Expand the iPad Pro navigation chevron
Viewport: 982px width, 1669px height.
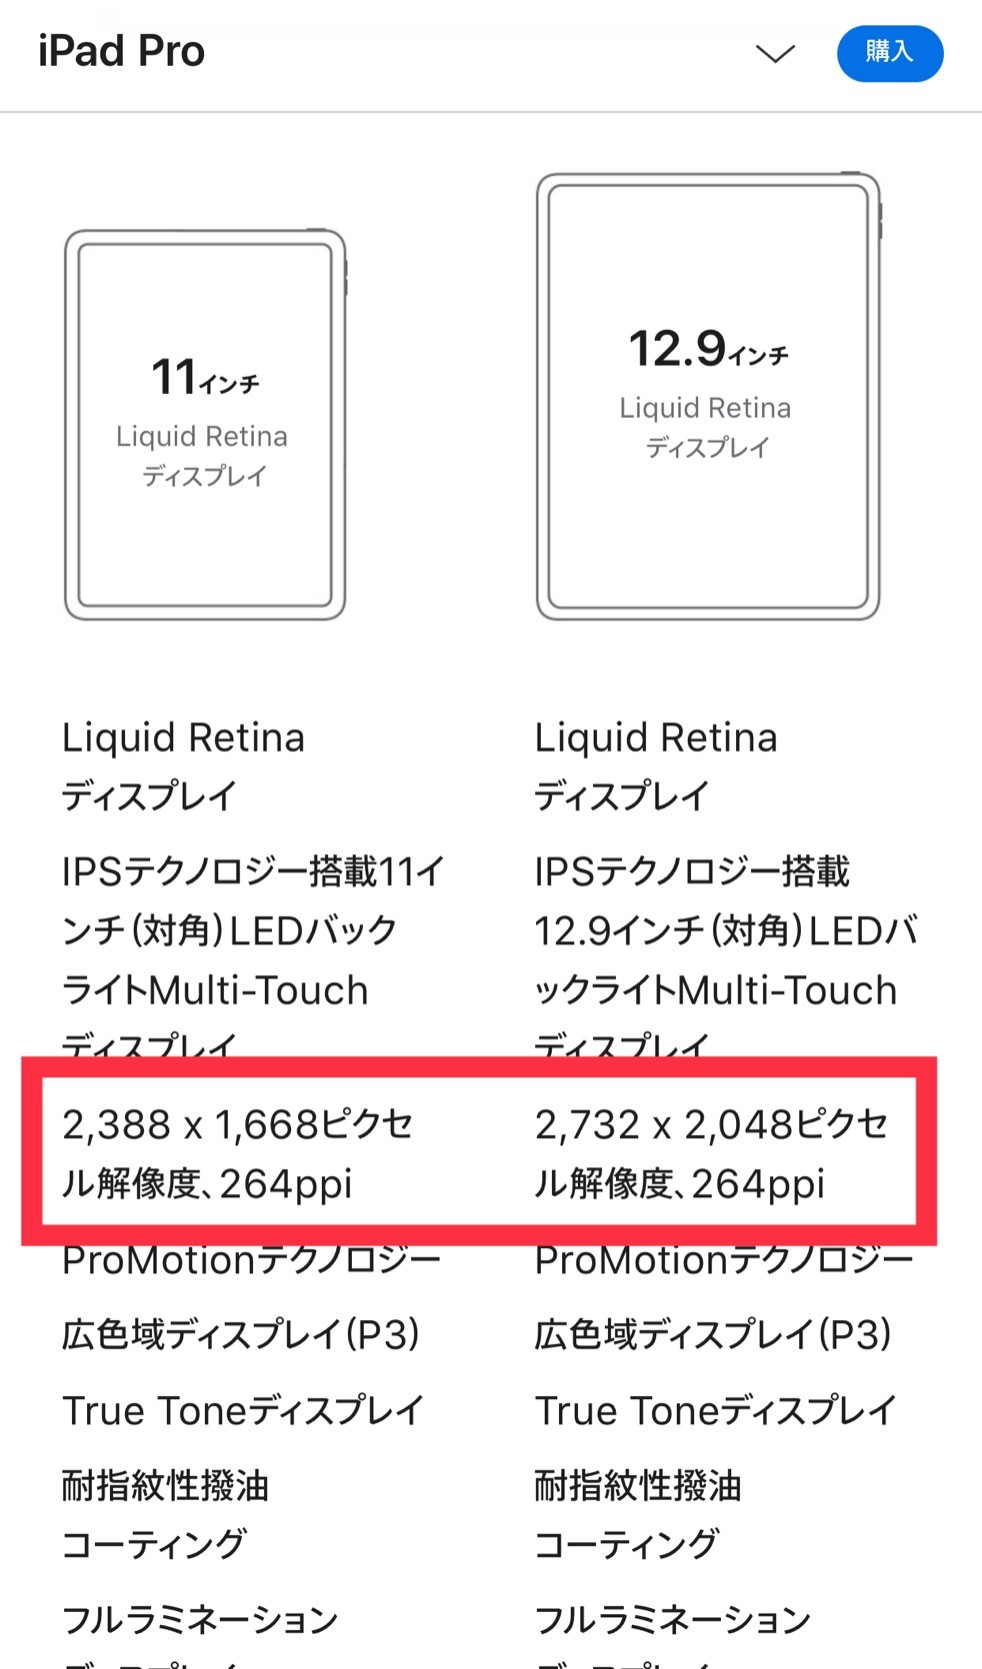coord(775,53)
